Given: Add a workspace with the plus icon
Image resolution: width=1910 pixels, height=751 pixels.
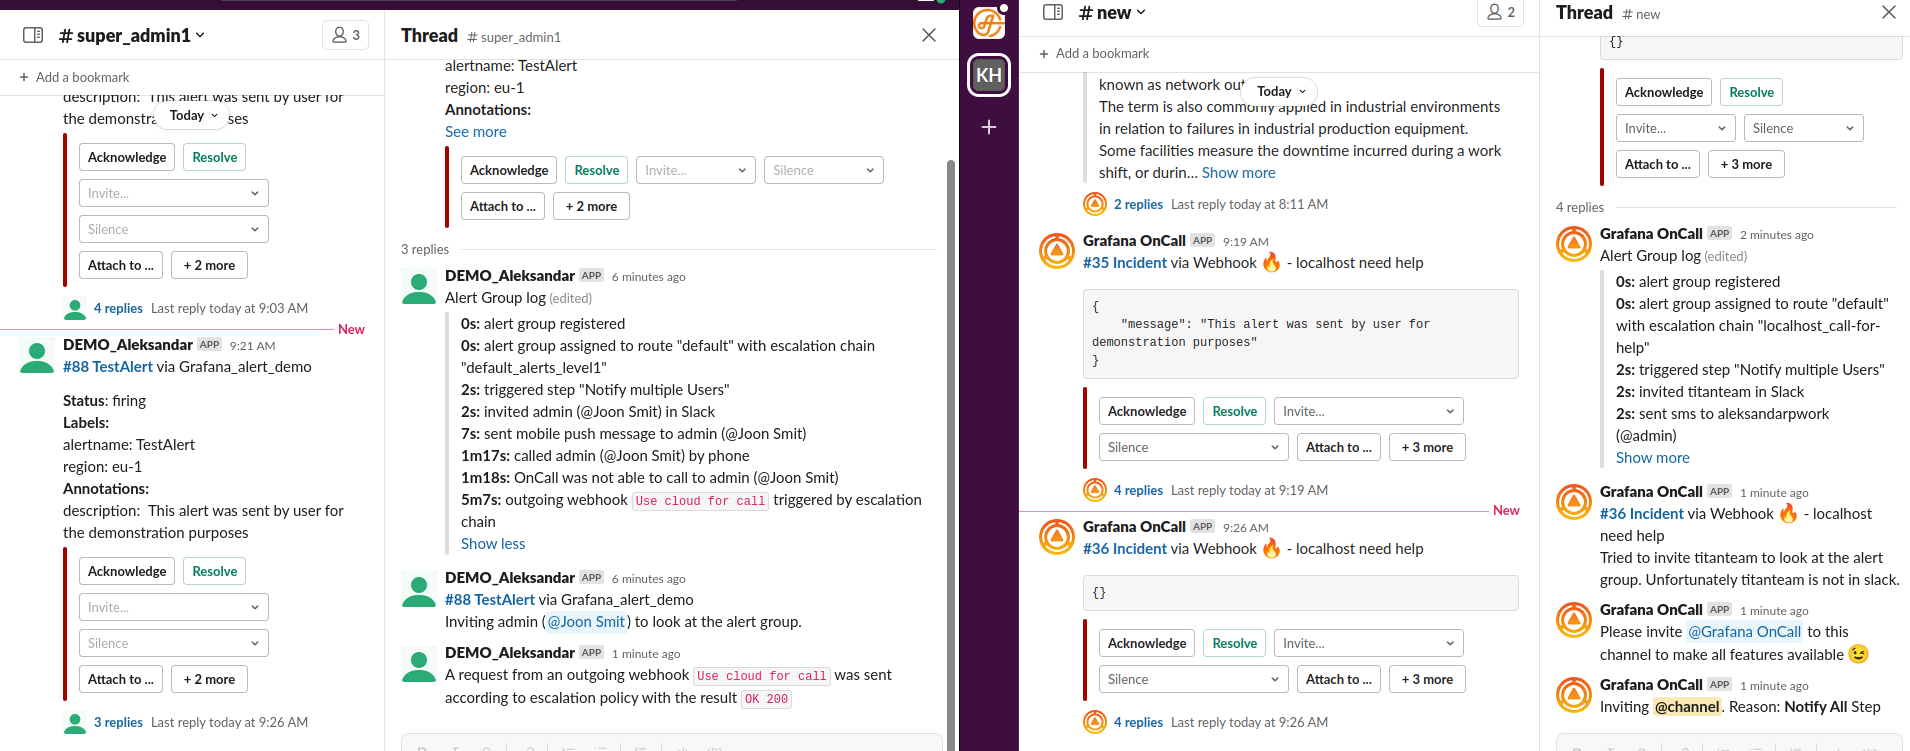Looking at the screenshot, I should point(989,127).
